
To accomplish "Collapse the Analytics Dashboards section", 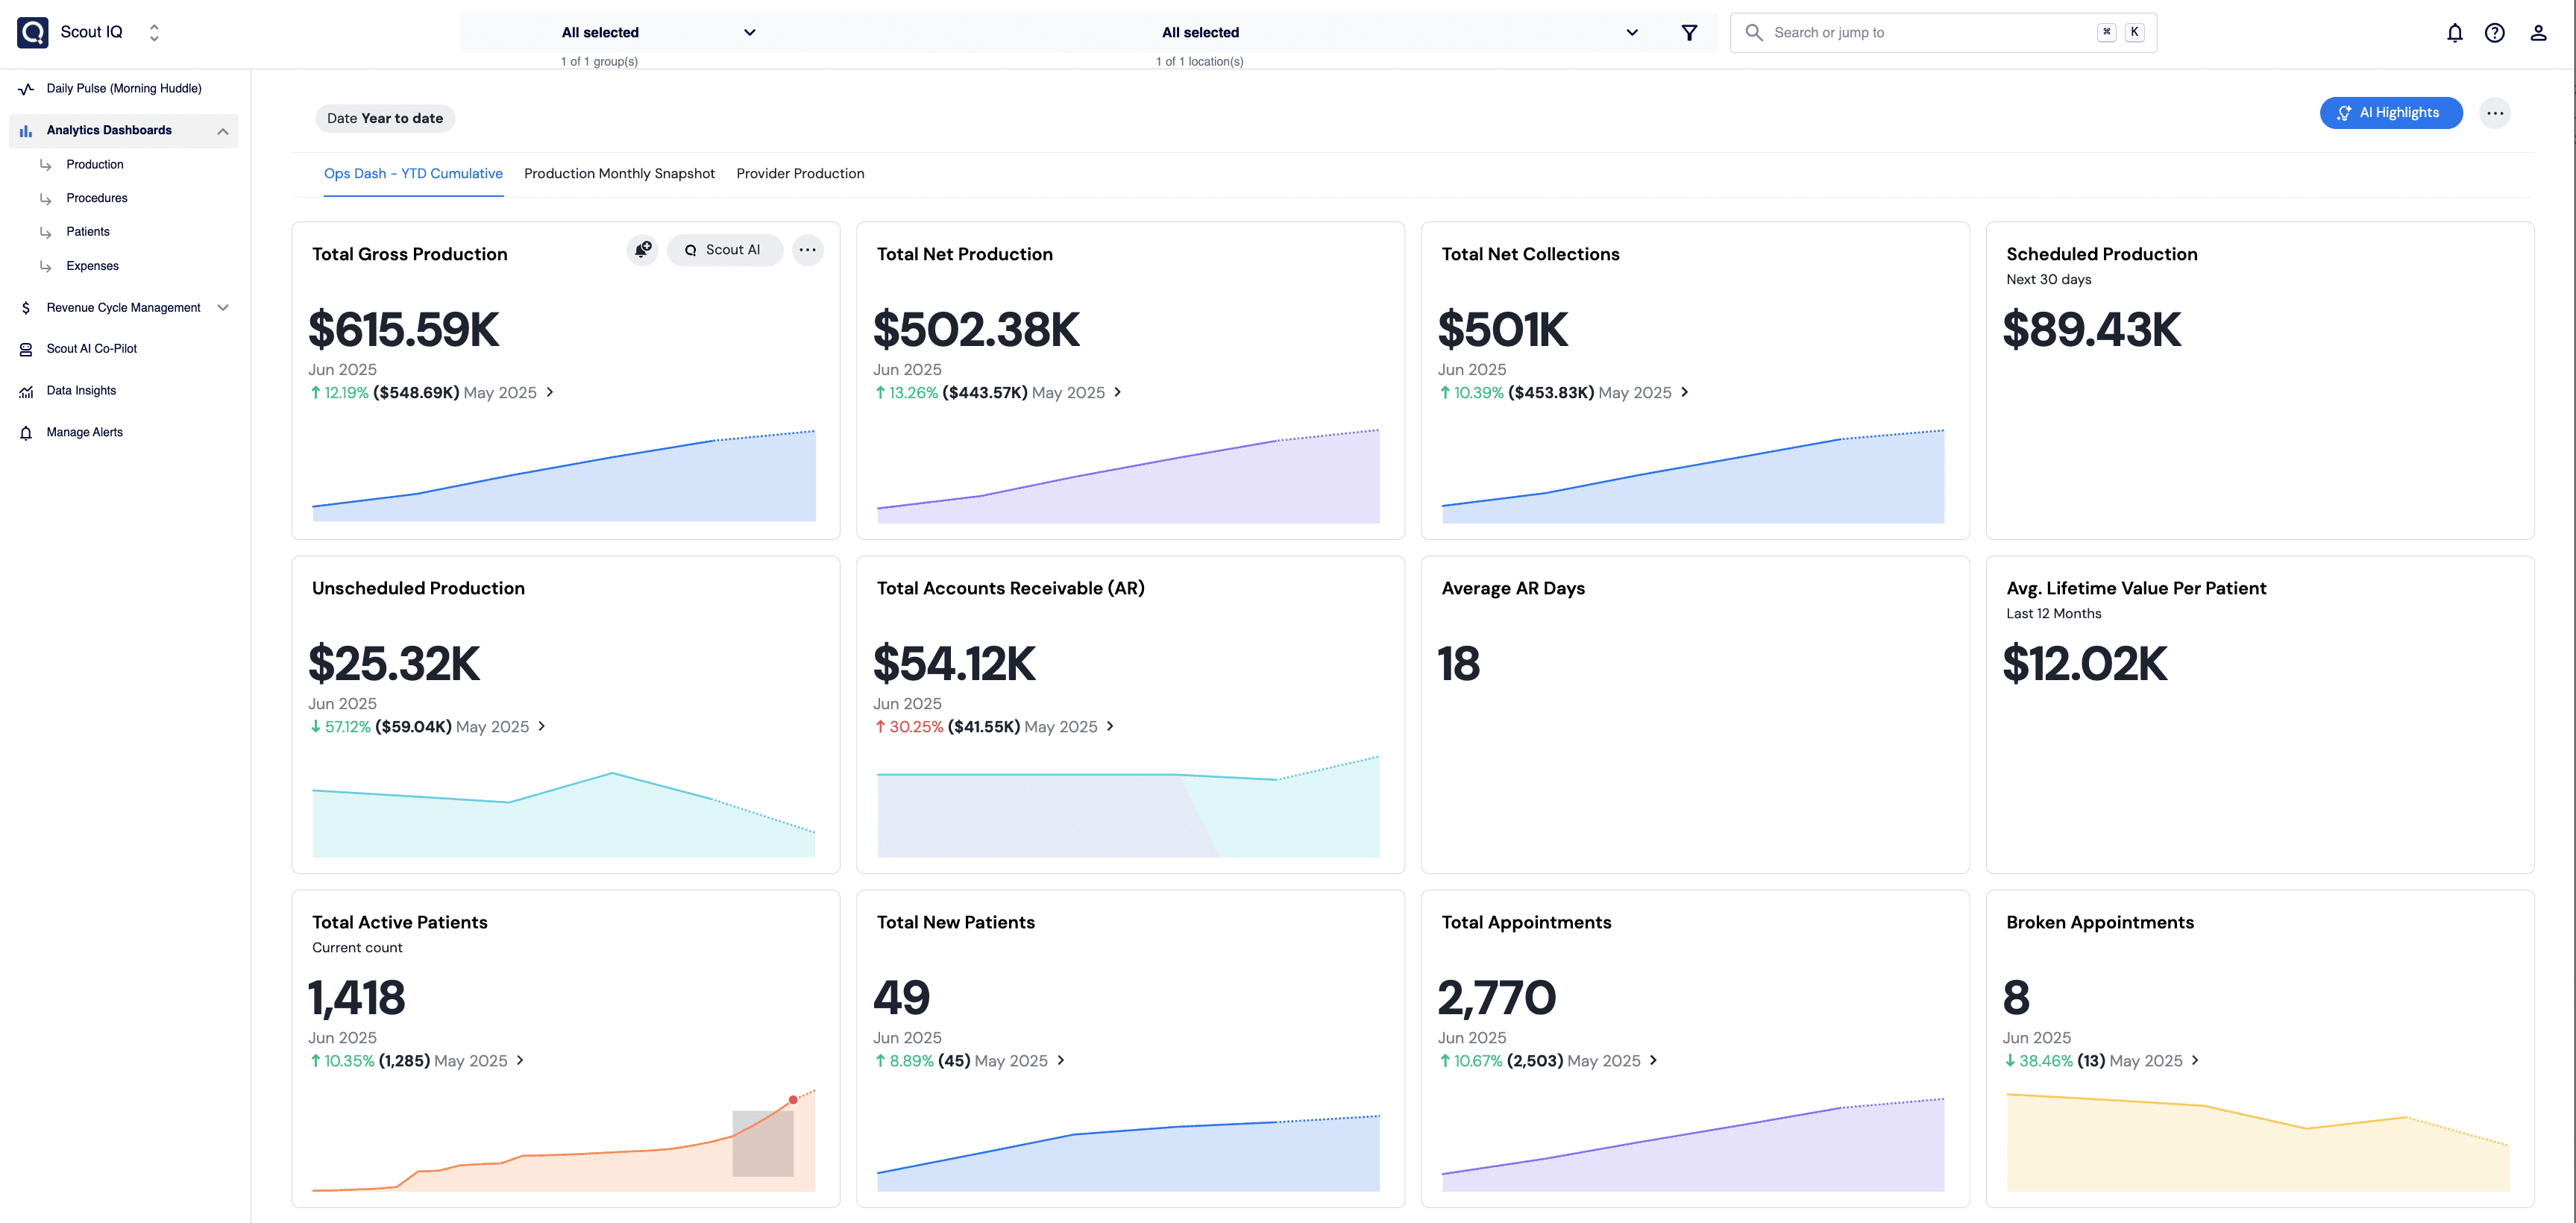I will 223,131.
